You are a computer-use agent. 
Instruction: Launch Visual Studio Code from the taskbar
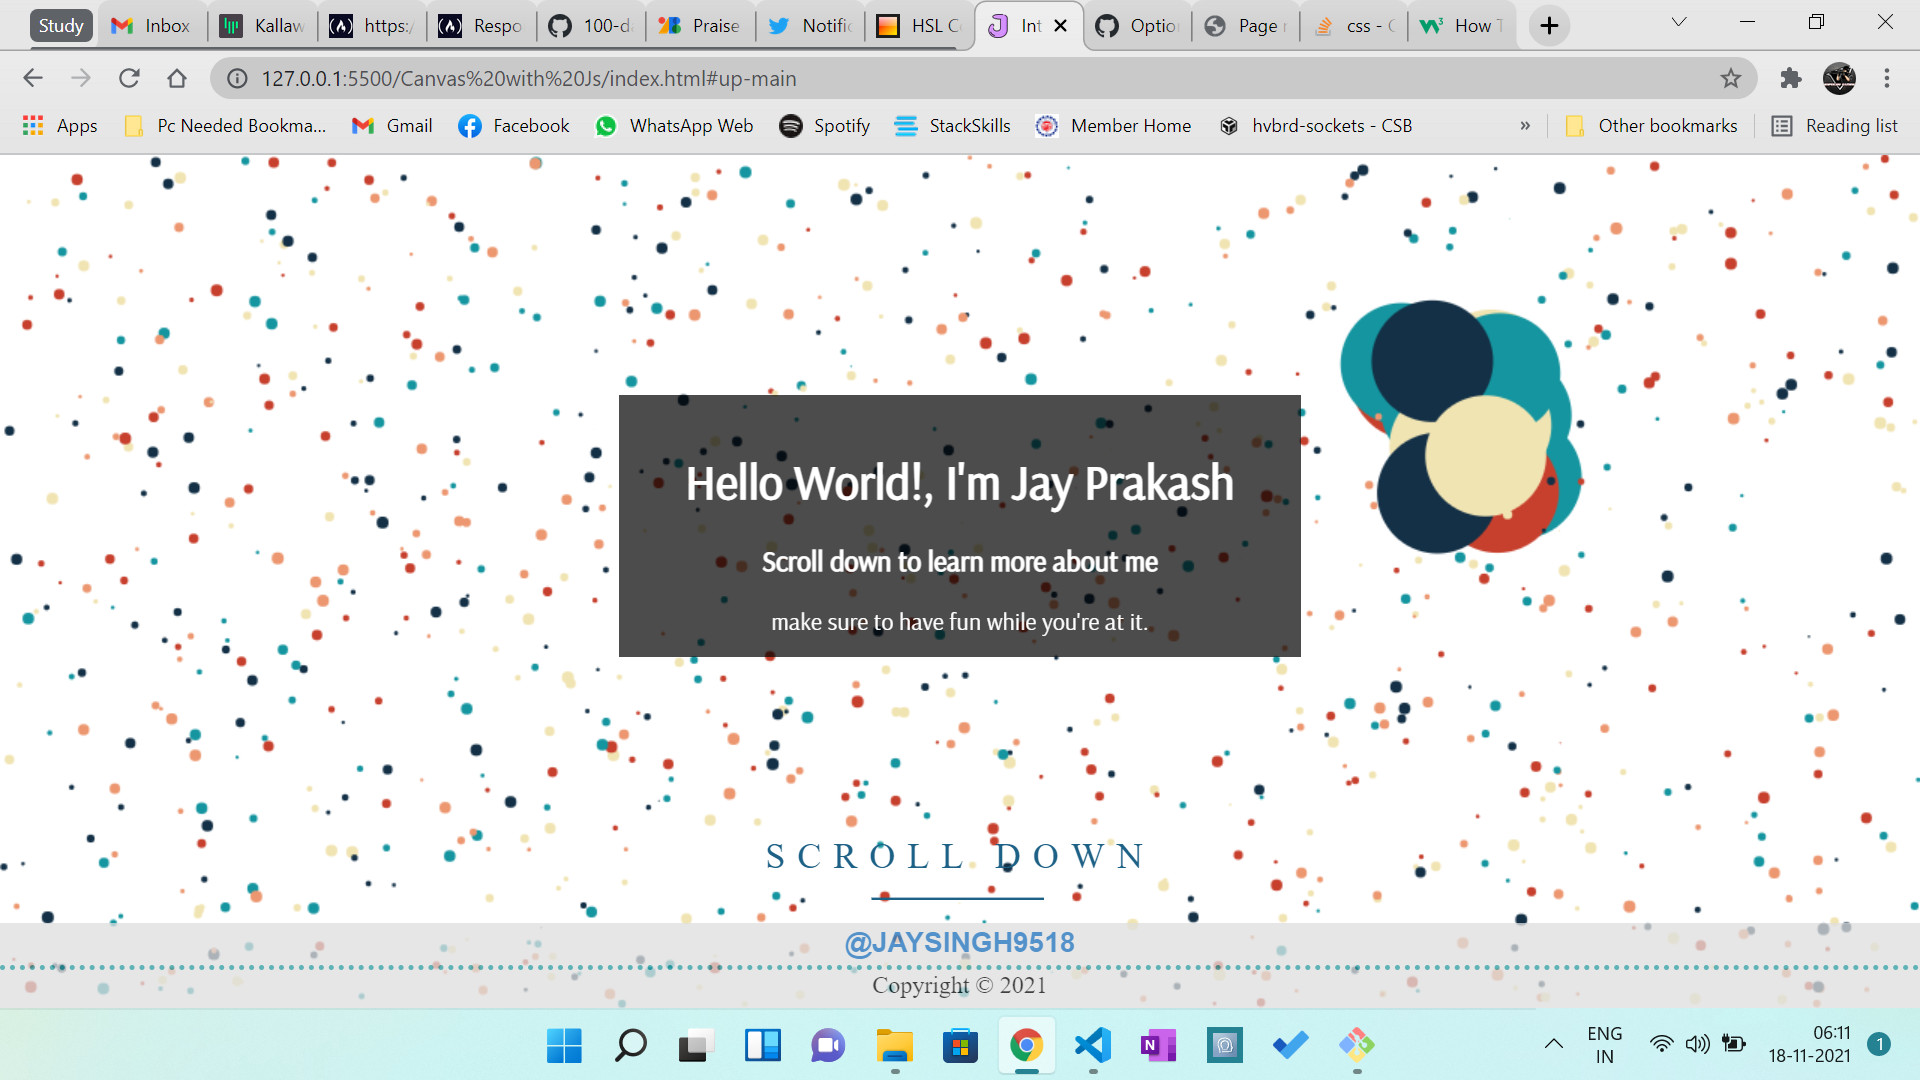click(x=1092, y=1046)
